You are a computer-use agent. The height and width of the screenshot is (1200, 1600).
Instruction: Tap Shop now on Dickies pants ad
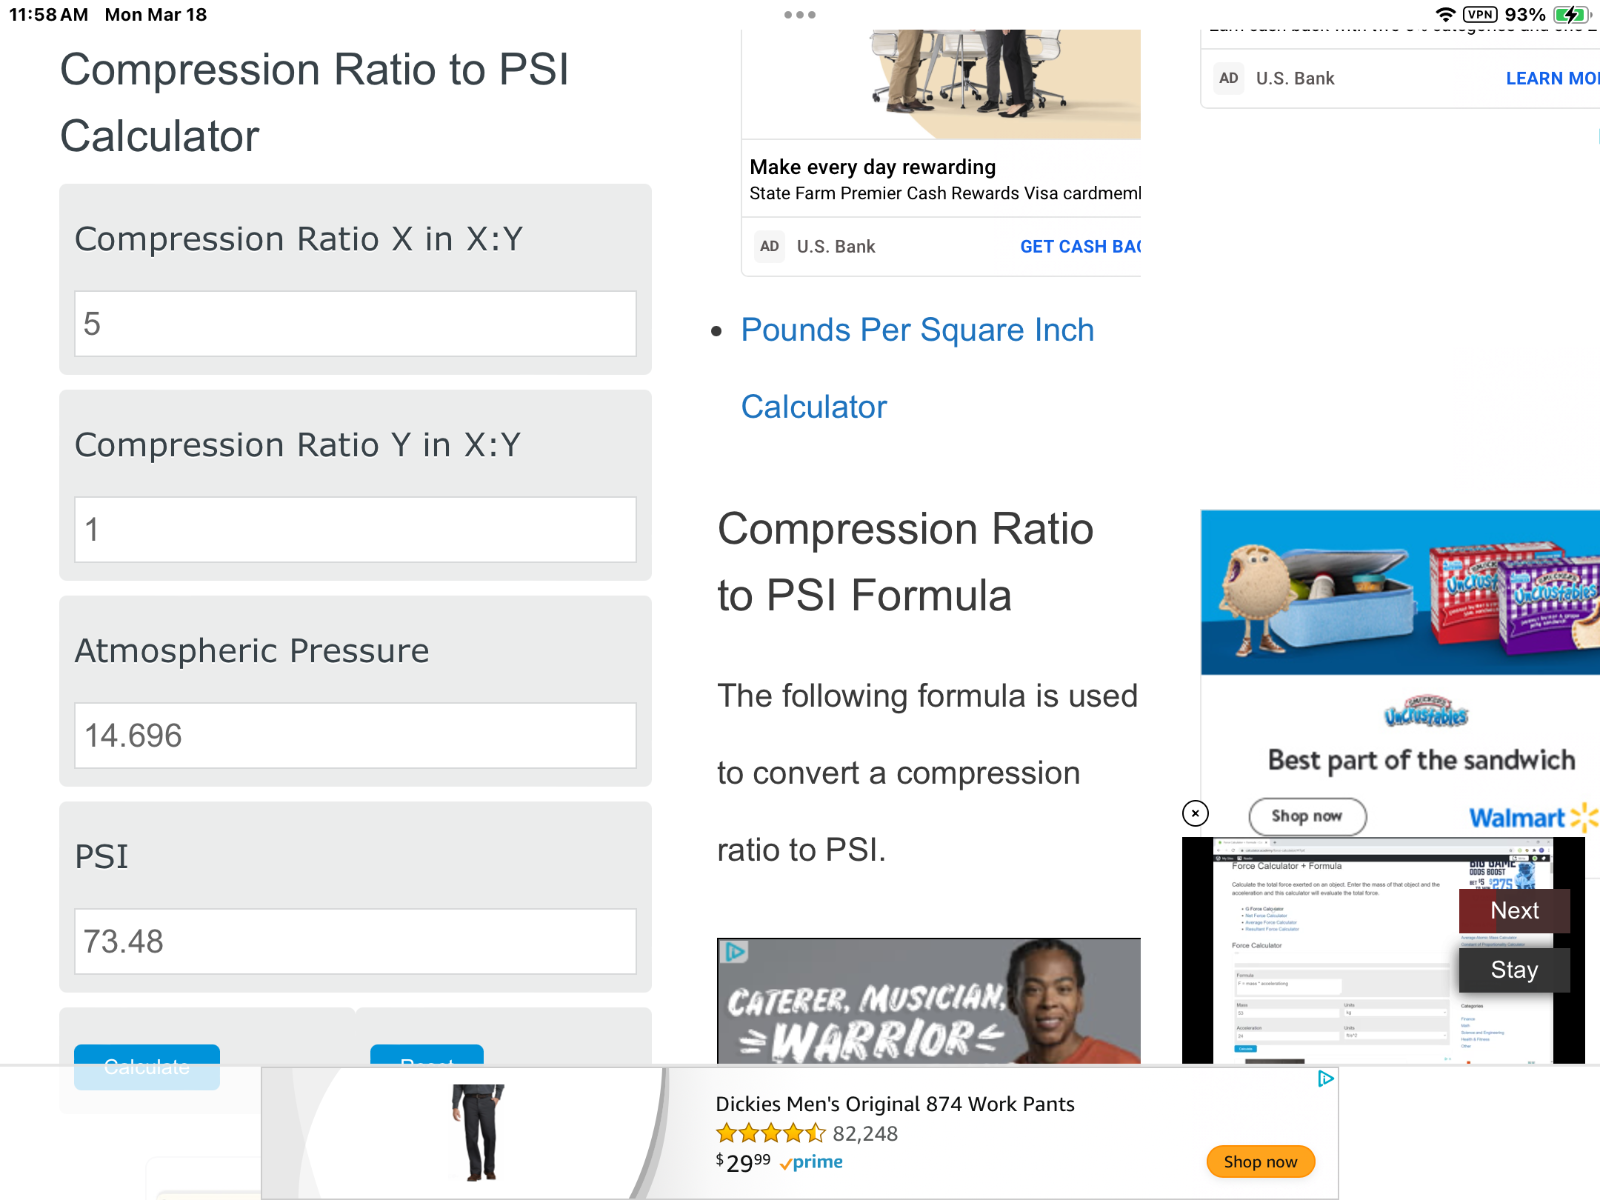1260,1162
